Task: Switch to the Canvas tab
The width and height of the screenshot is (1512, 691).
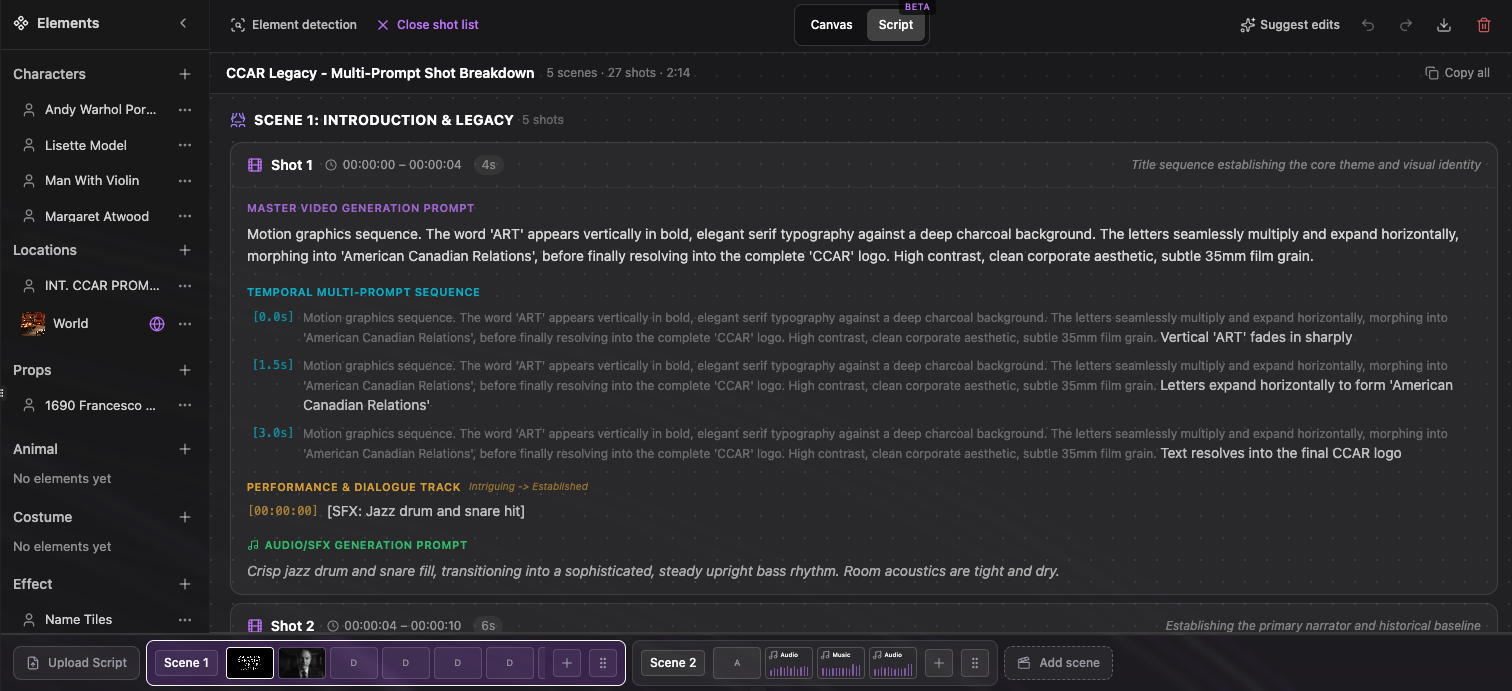Action: [x=831, y=24]
